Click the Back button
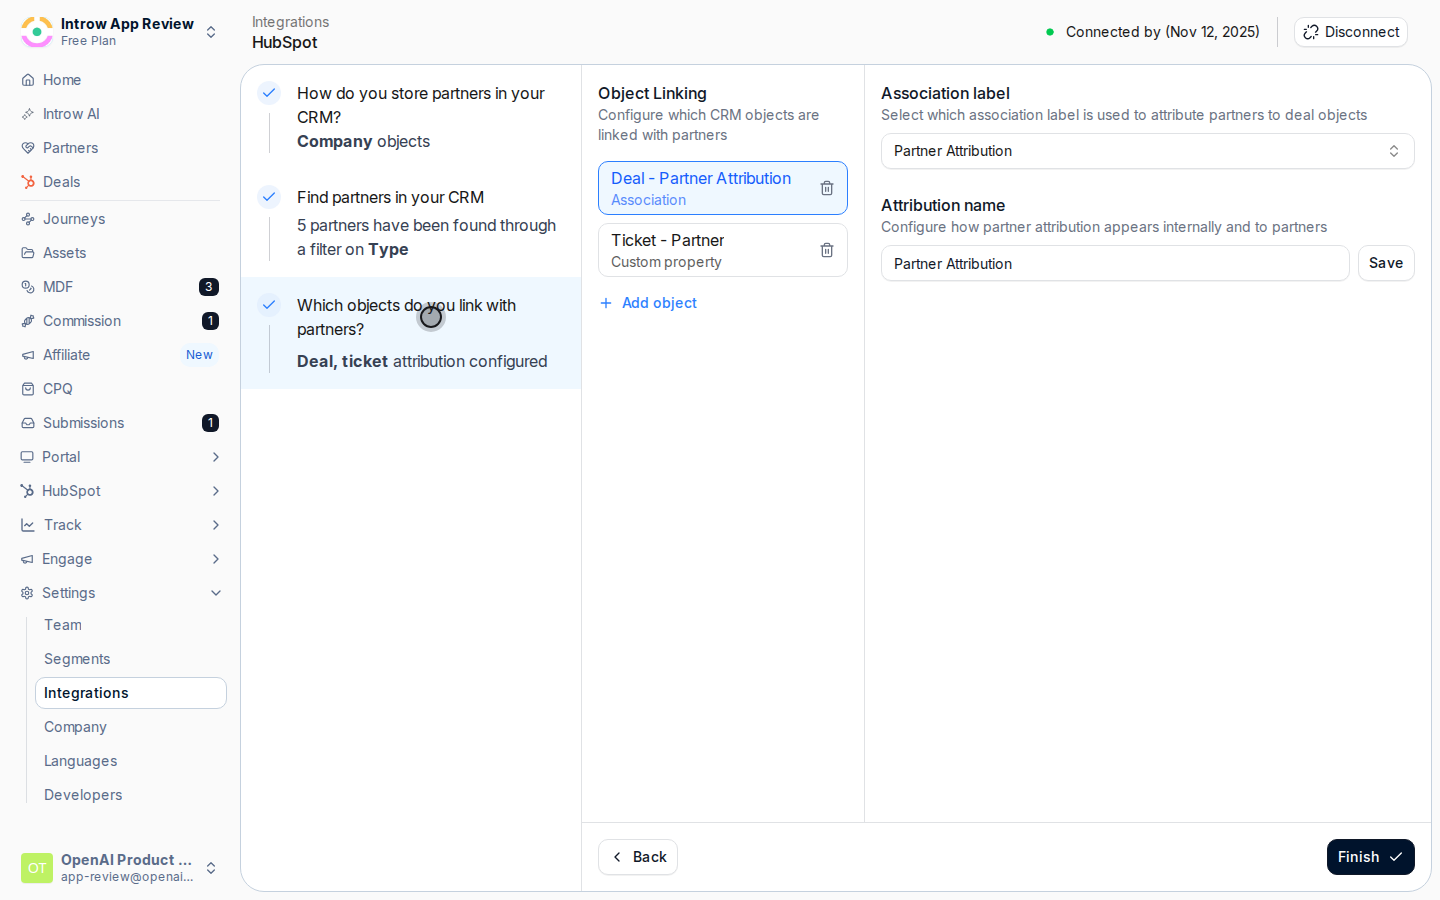This screenshot has height=900, width=1440. coord(638,857)
